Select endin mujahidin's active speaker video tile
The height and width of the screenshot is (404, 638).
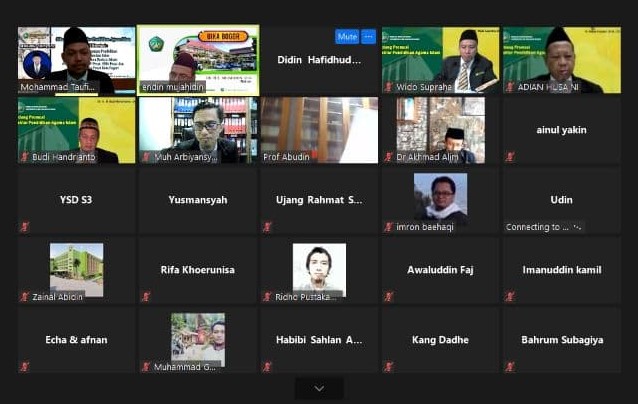pyautogui.click(x=198, y=60)
